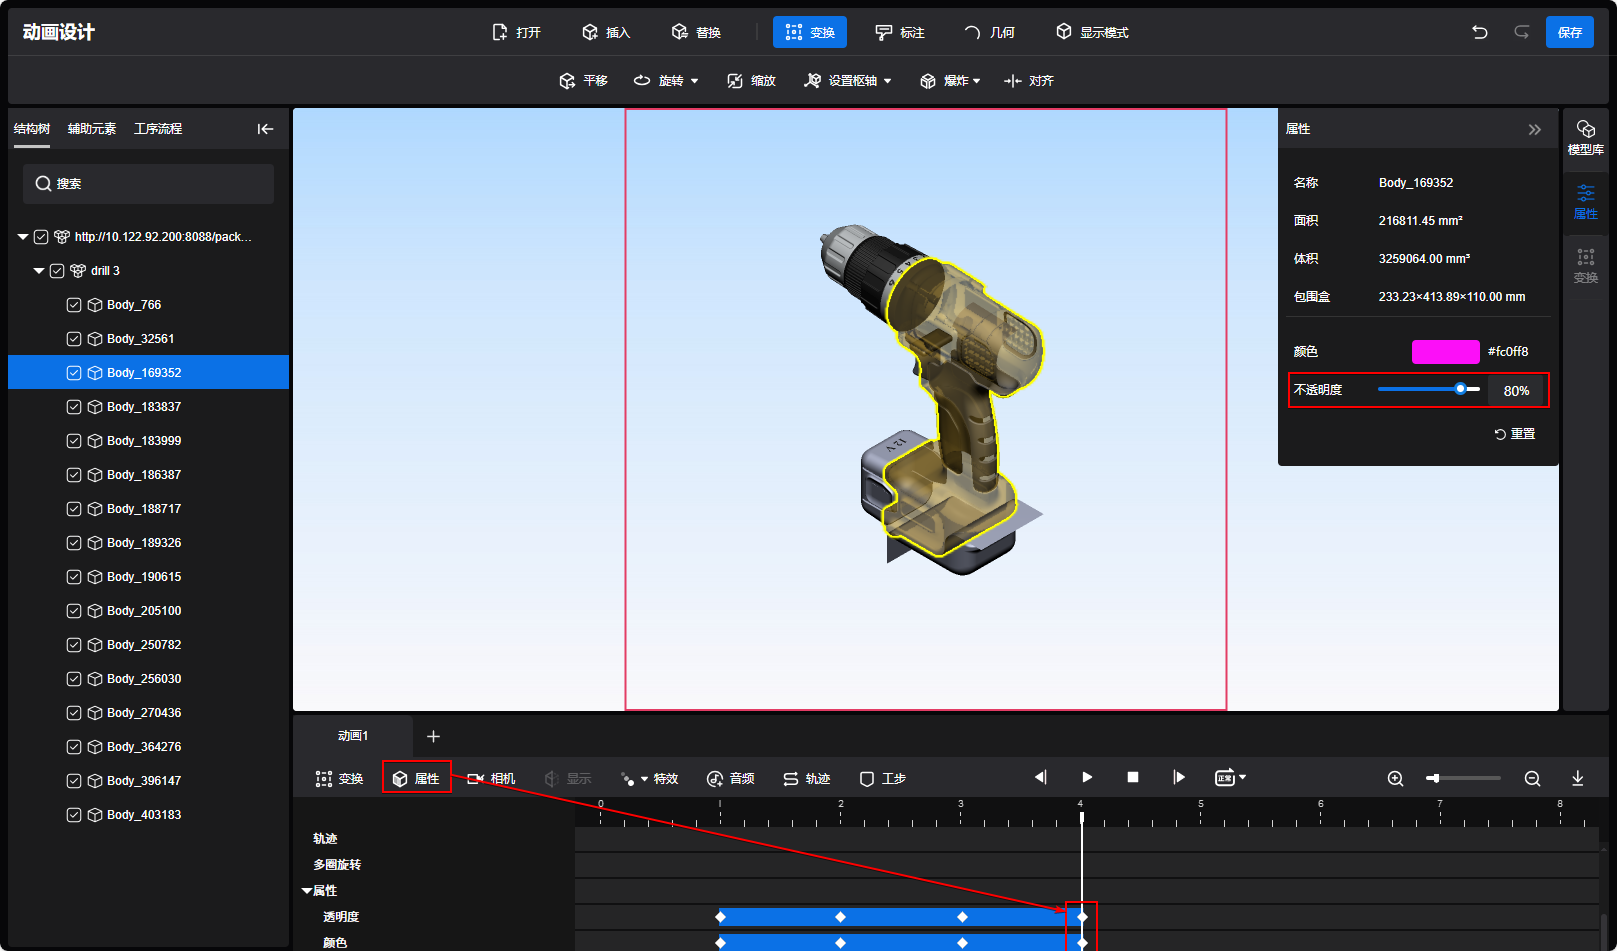The width and height of the screenshot is (1617, 951).
Task: Click the 相机 camera tool in timeline
Action: 491,778
